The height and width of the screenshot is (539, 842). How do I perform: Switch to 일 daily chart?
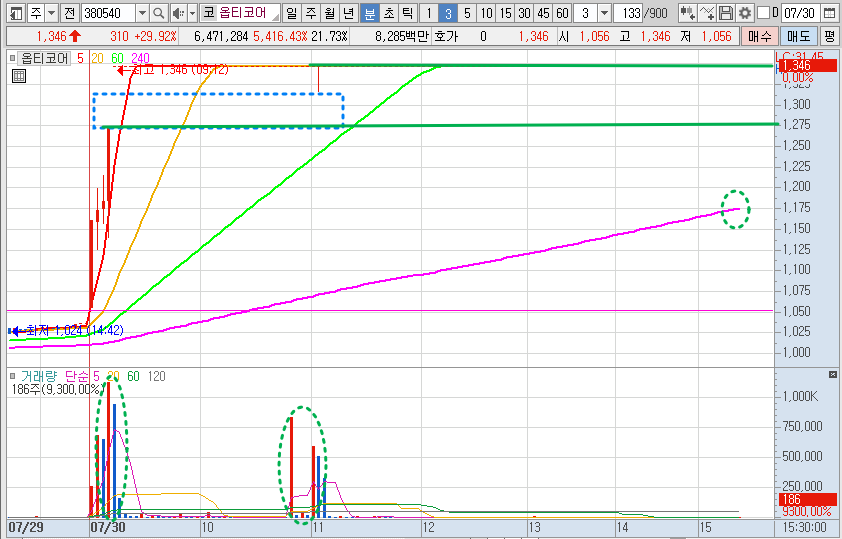tap(291, 13)
